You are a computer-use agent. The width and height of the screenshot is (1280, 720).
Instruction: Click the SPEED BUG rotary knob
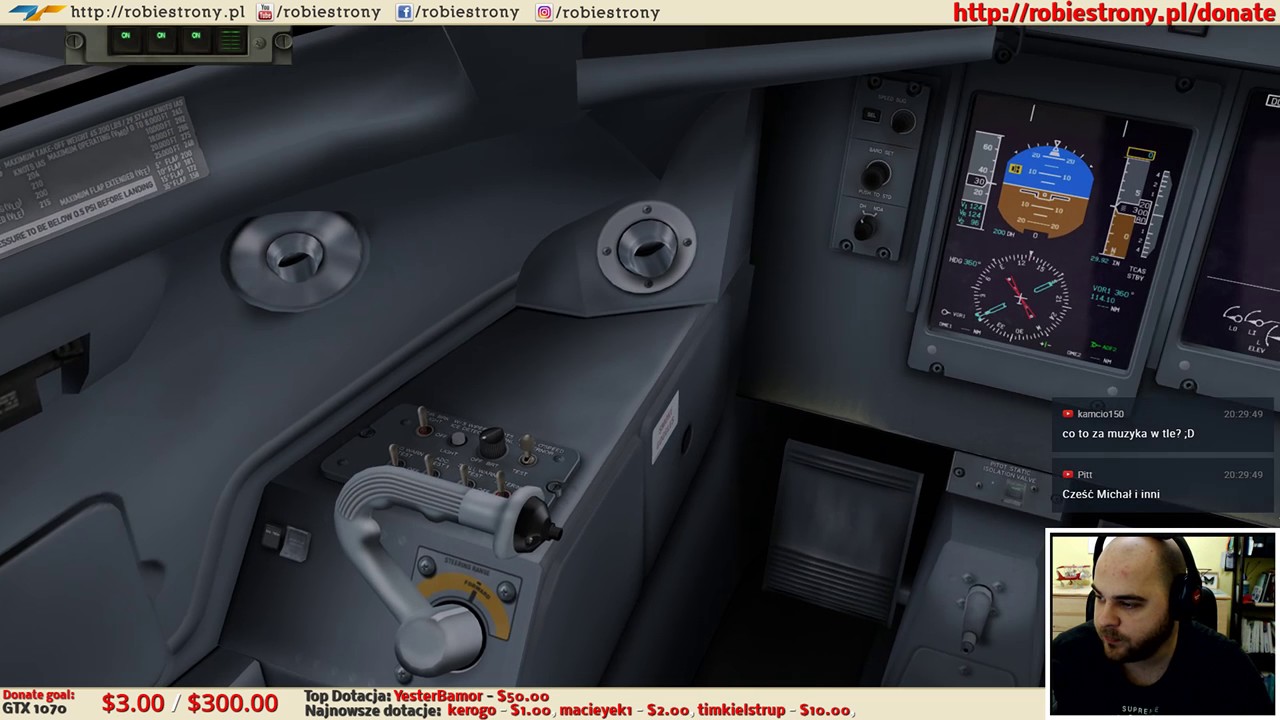click(902, 121)
